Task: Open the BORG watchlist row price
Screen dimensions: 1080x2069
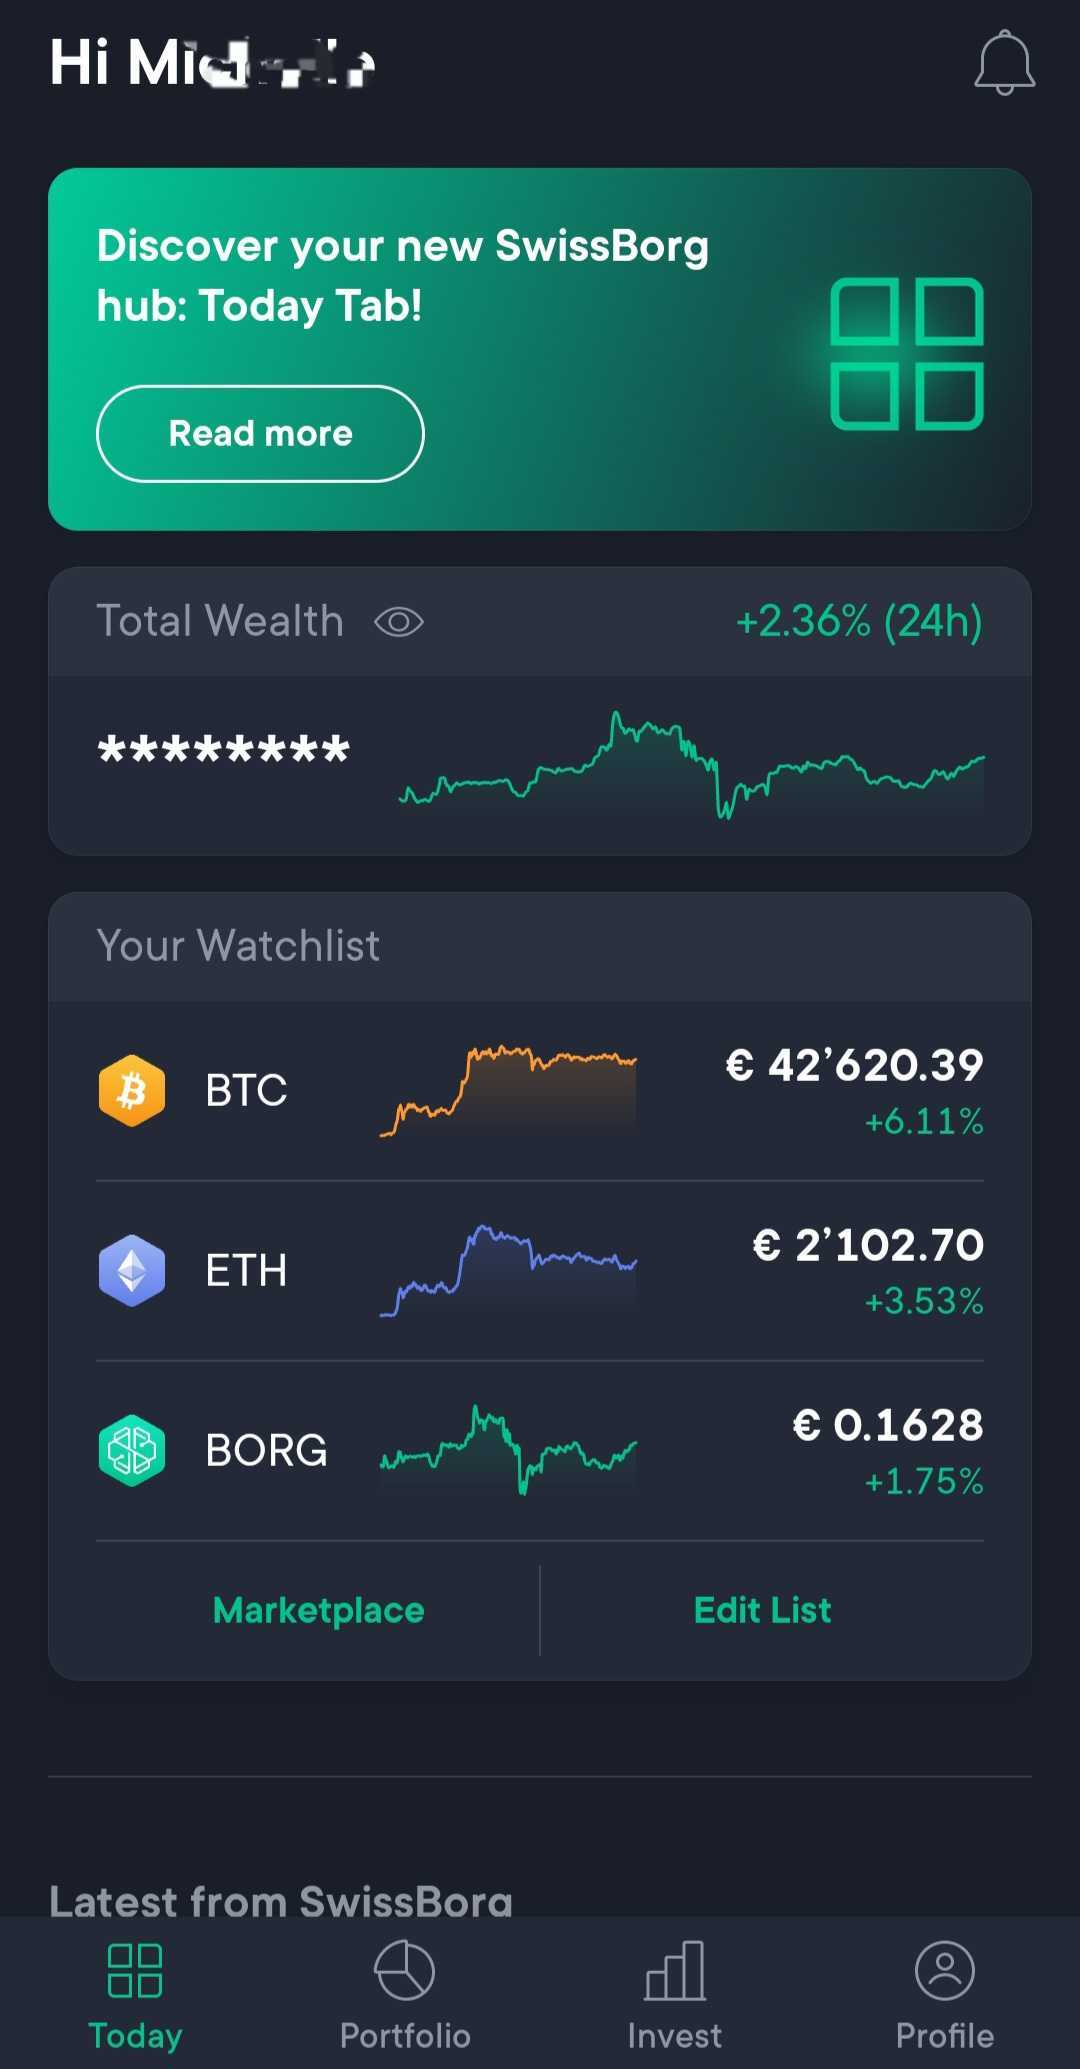Action: (x=888, y=1425)
